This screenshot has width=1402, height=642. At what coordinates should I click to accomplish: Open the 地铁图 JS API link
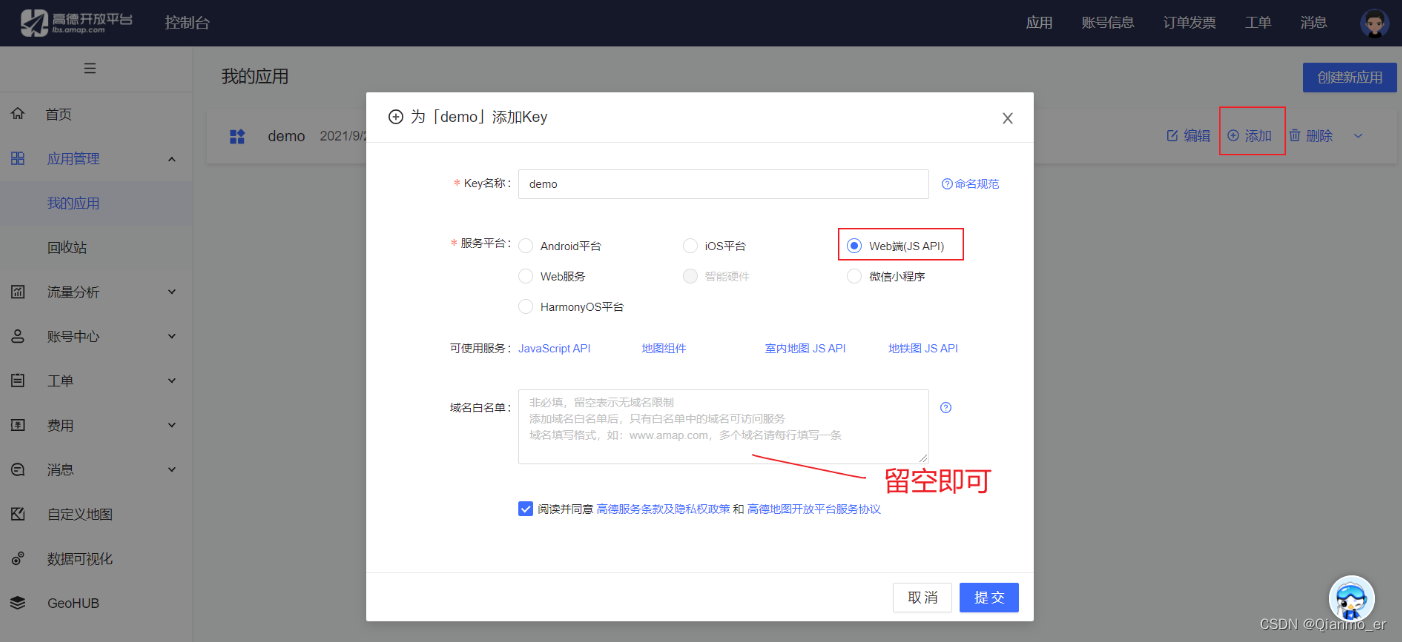coord(923,348)
